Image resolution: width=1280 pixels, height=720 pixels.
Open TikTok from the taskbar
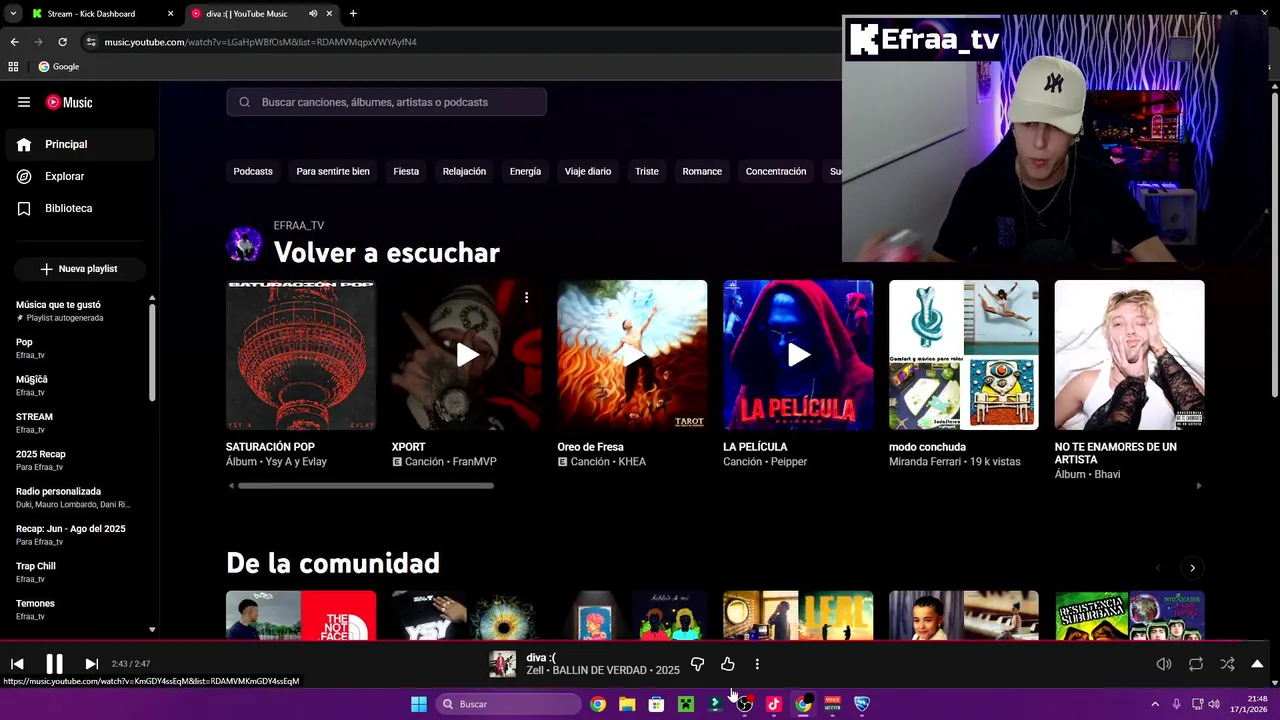[773, 704]
